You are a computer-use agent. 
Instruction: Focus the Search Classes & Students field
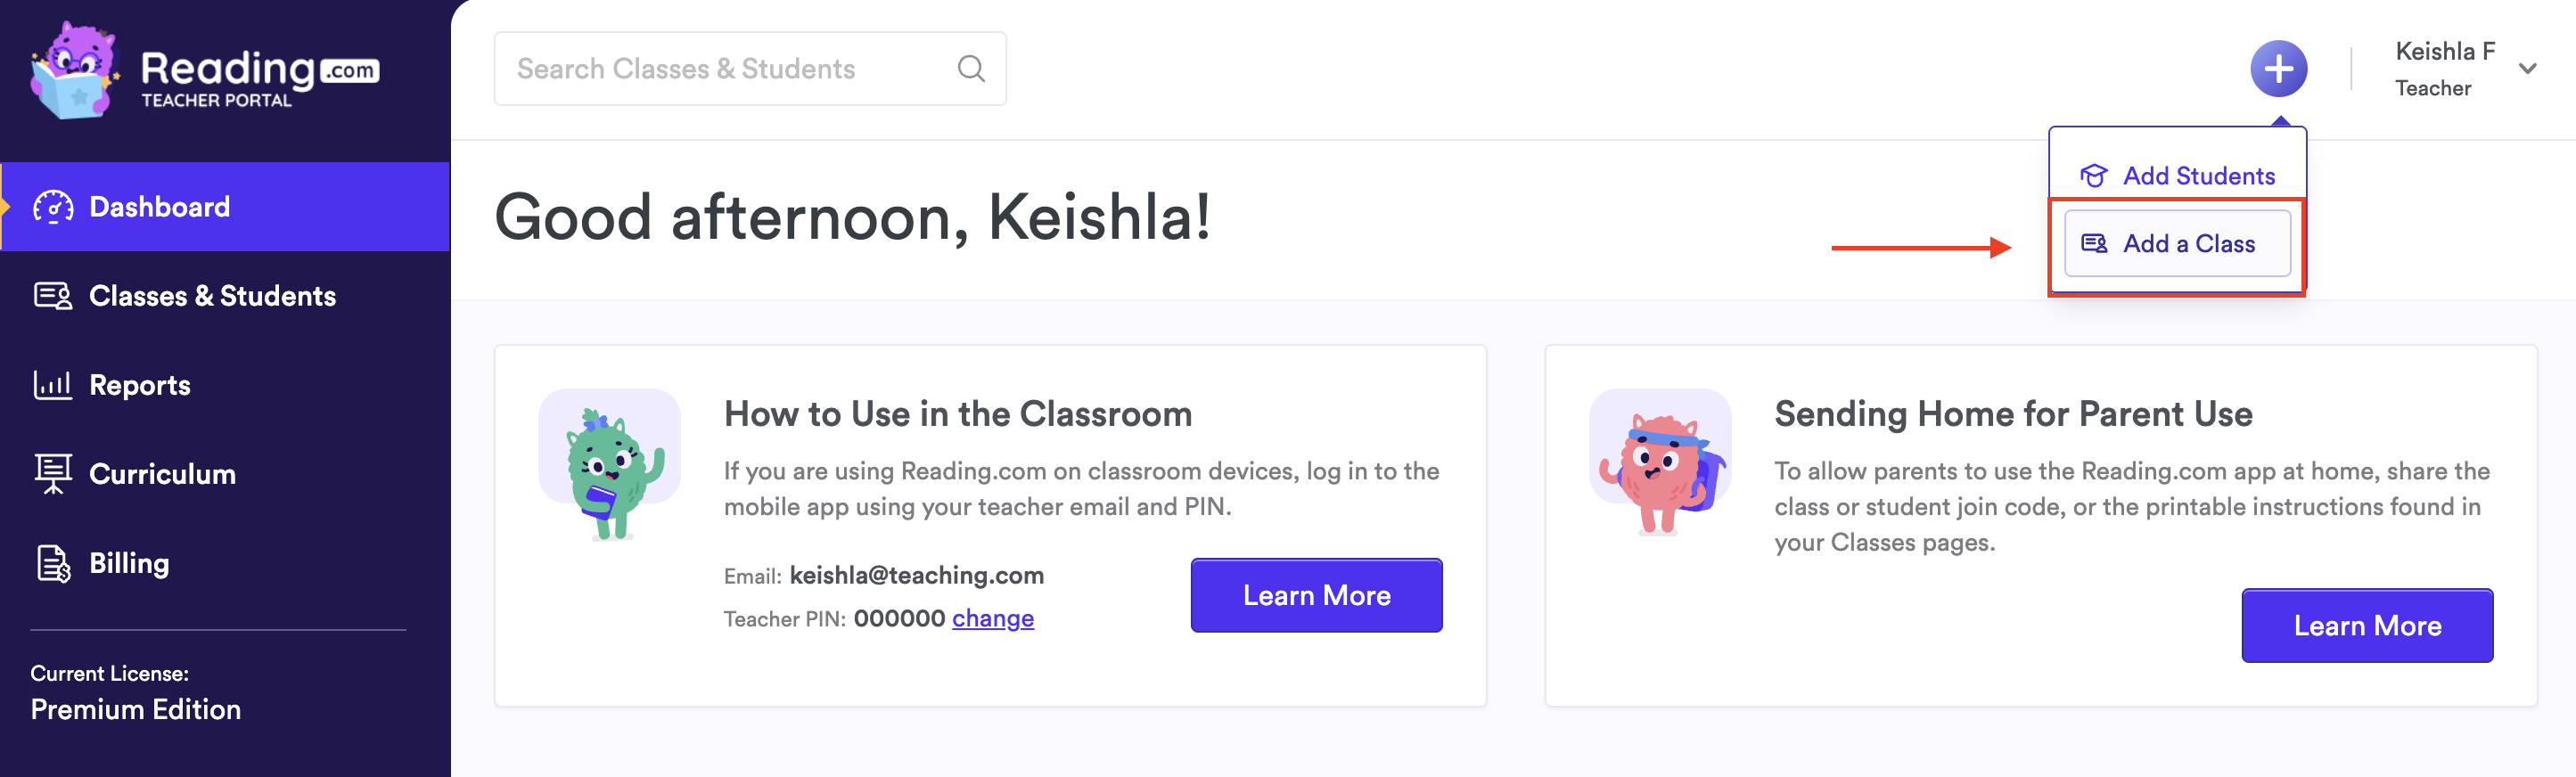[730, 69]
